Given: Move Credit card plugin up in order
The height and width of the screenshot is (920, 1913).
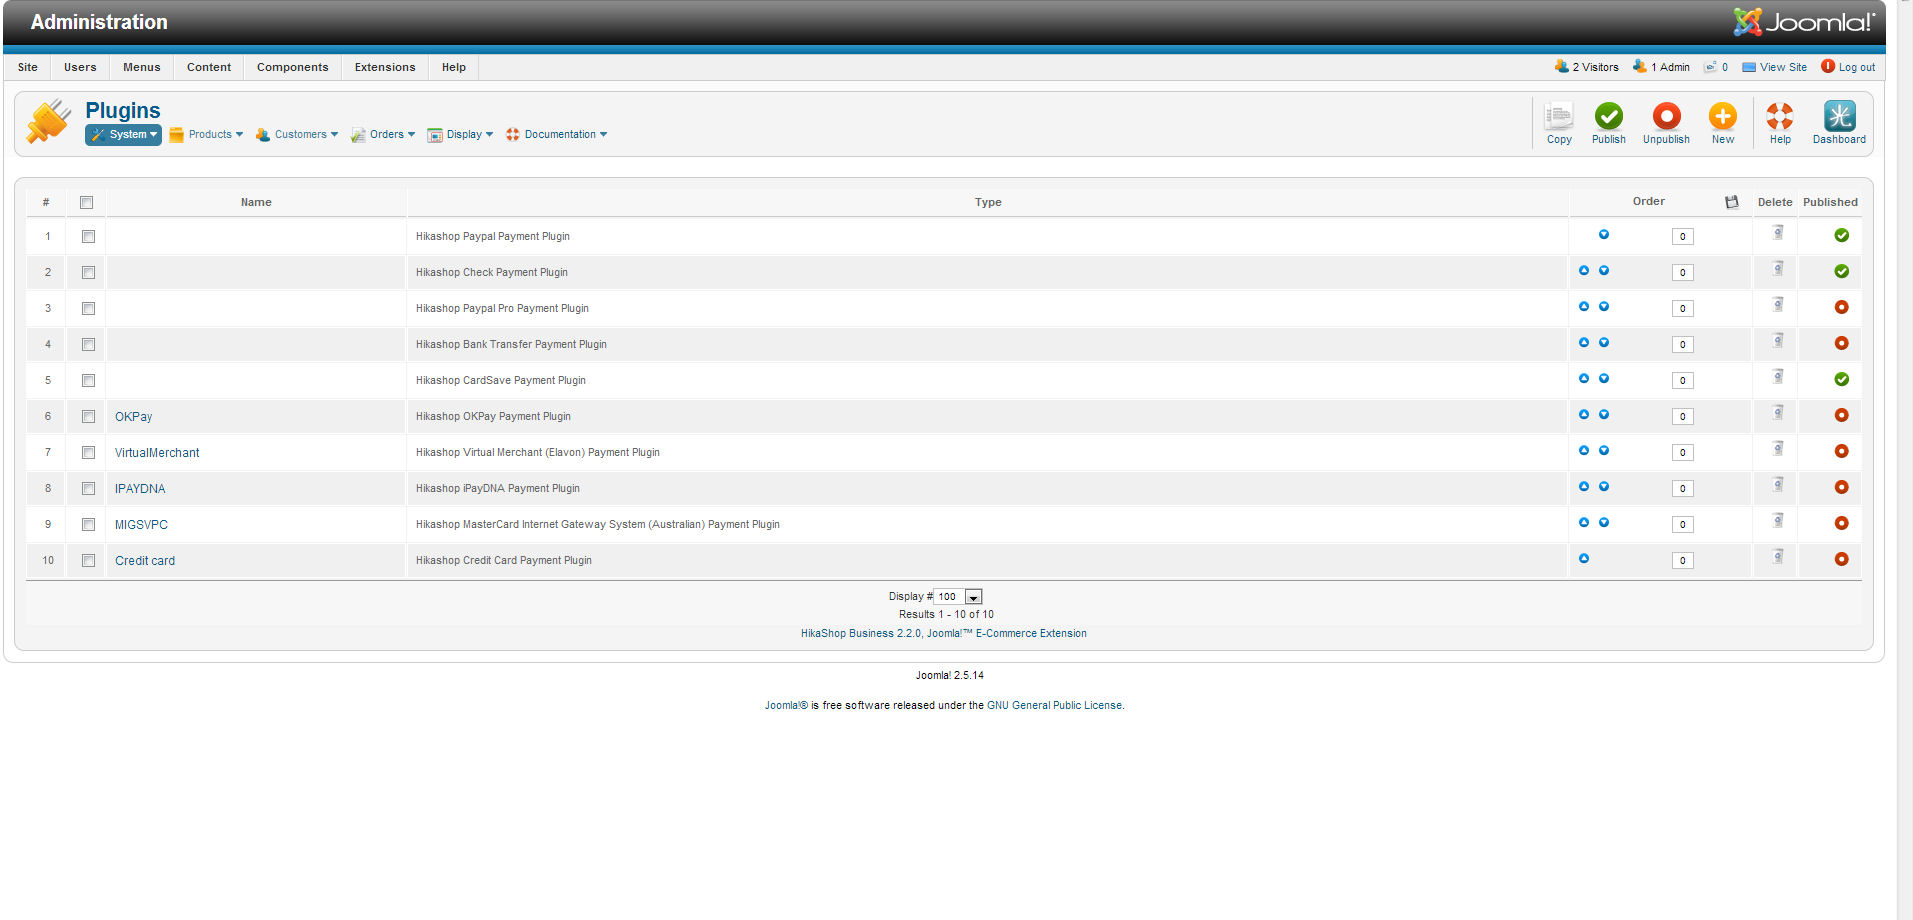Looking at the screenshot, I should pyautogui.click(x=1584, y=559).
